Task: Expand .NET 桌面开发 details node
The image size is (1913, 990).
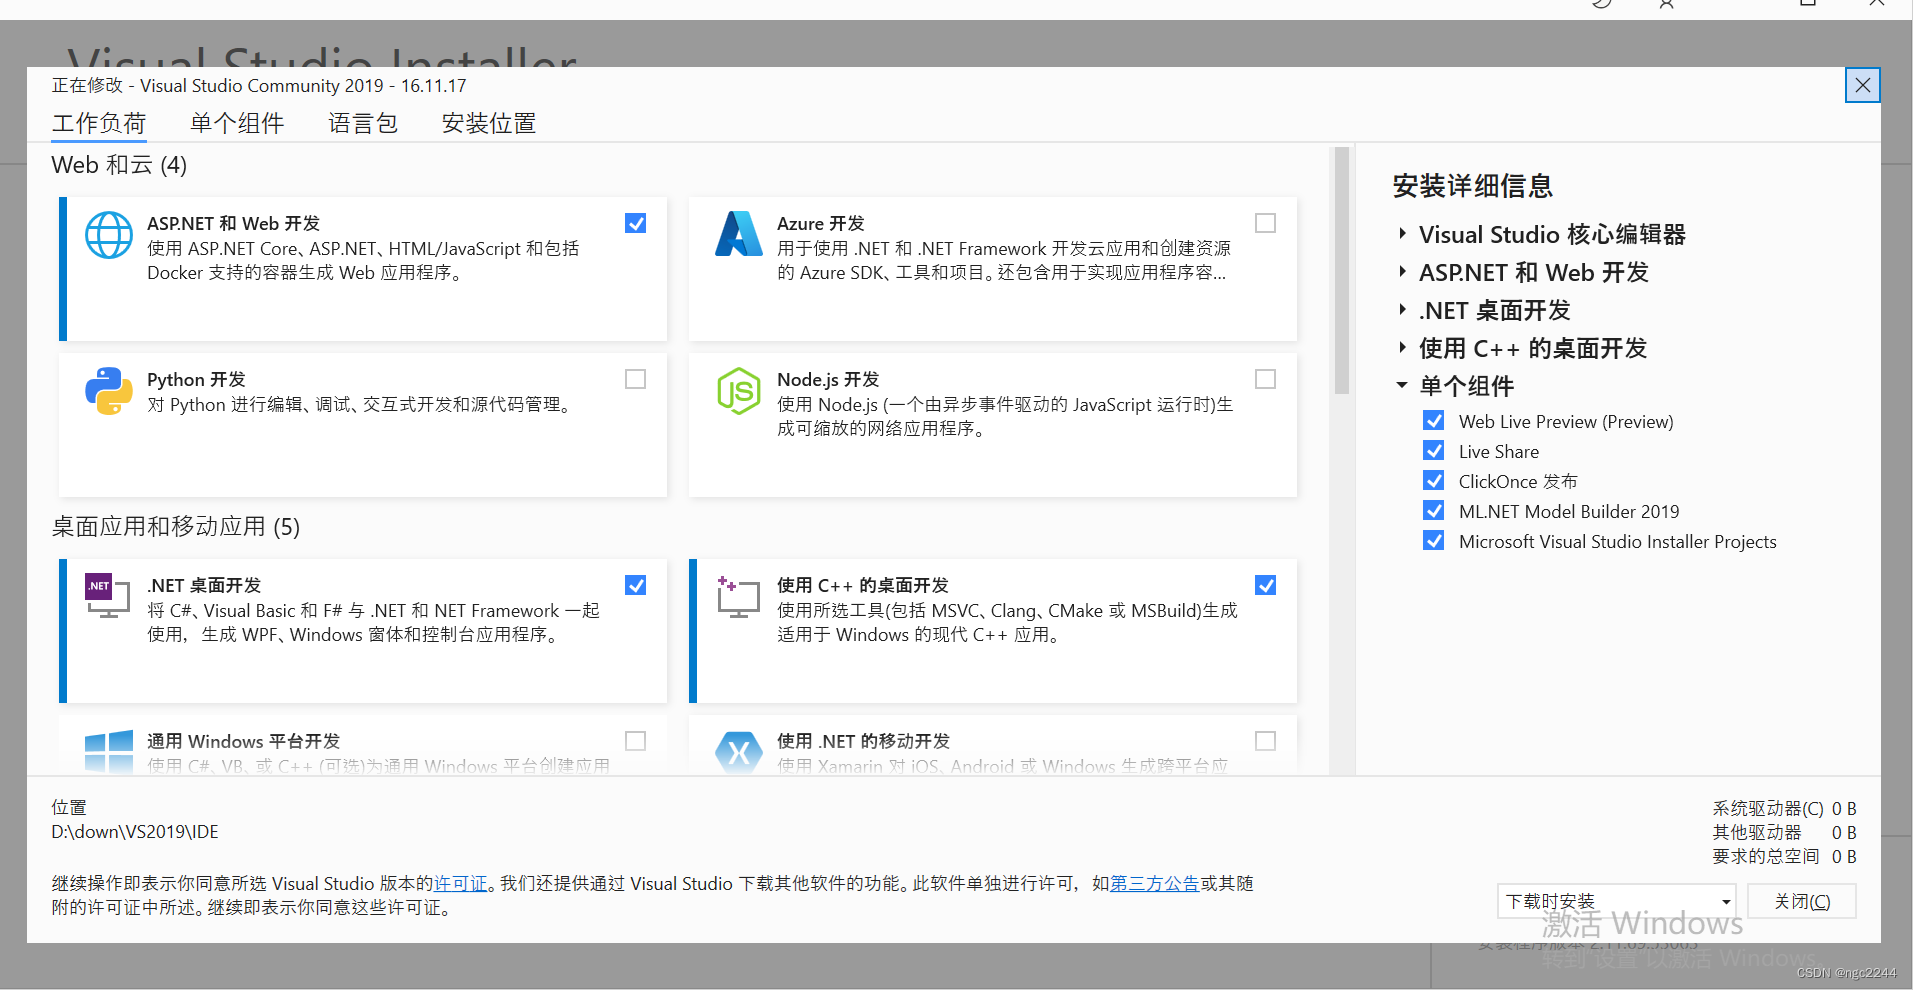Action: coord(1402,310)
